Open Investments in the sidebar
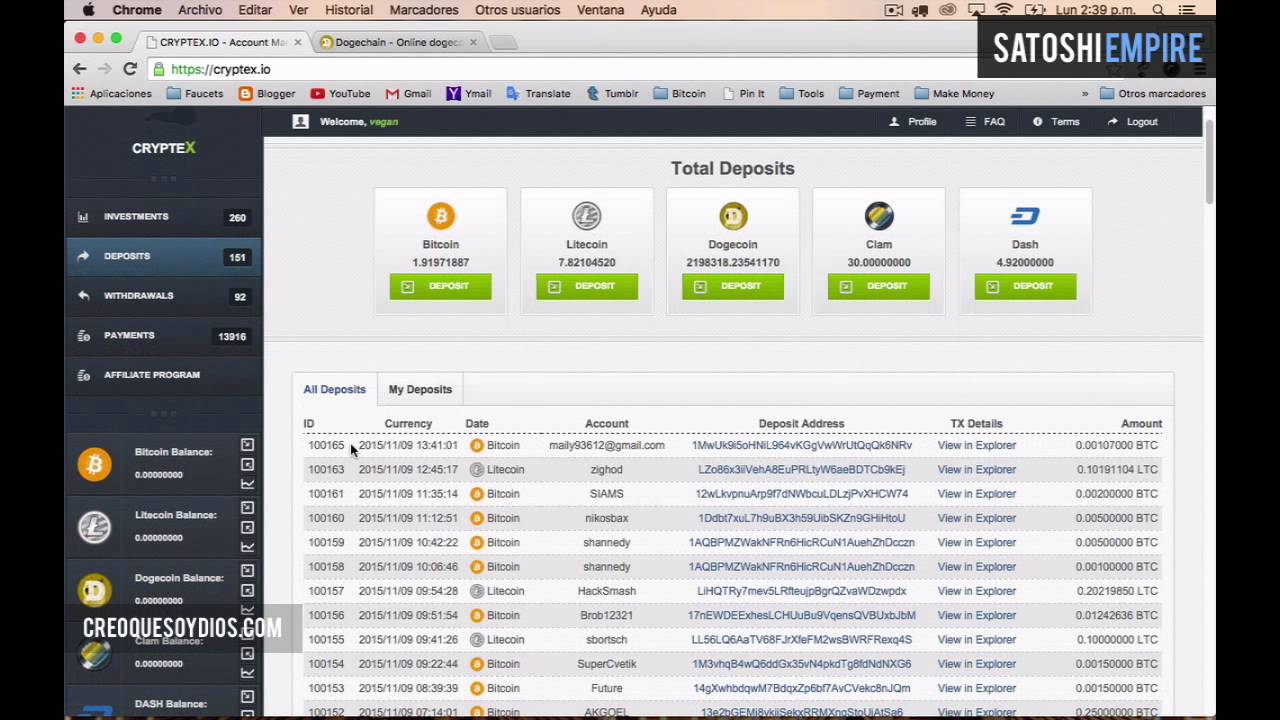The height and width of the screenshot is (720, 1280). tap(164, 217)
